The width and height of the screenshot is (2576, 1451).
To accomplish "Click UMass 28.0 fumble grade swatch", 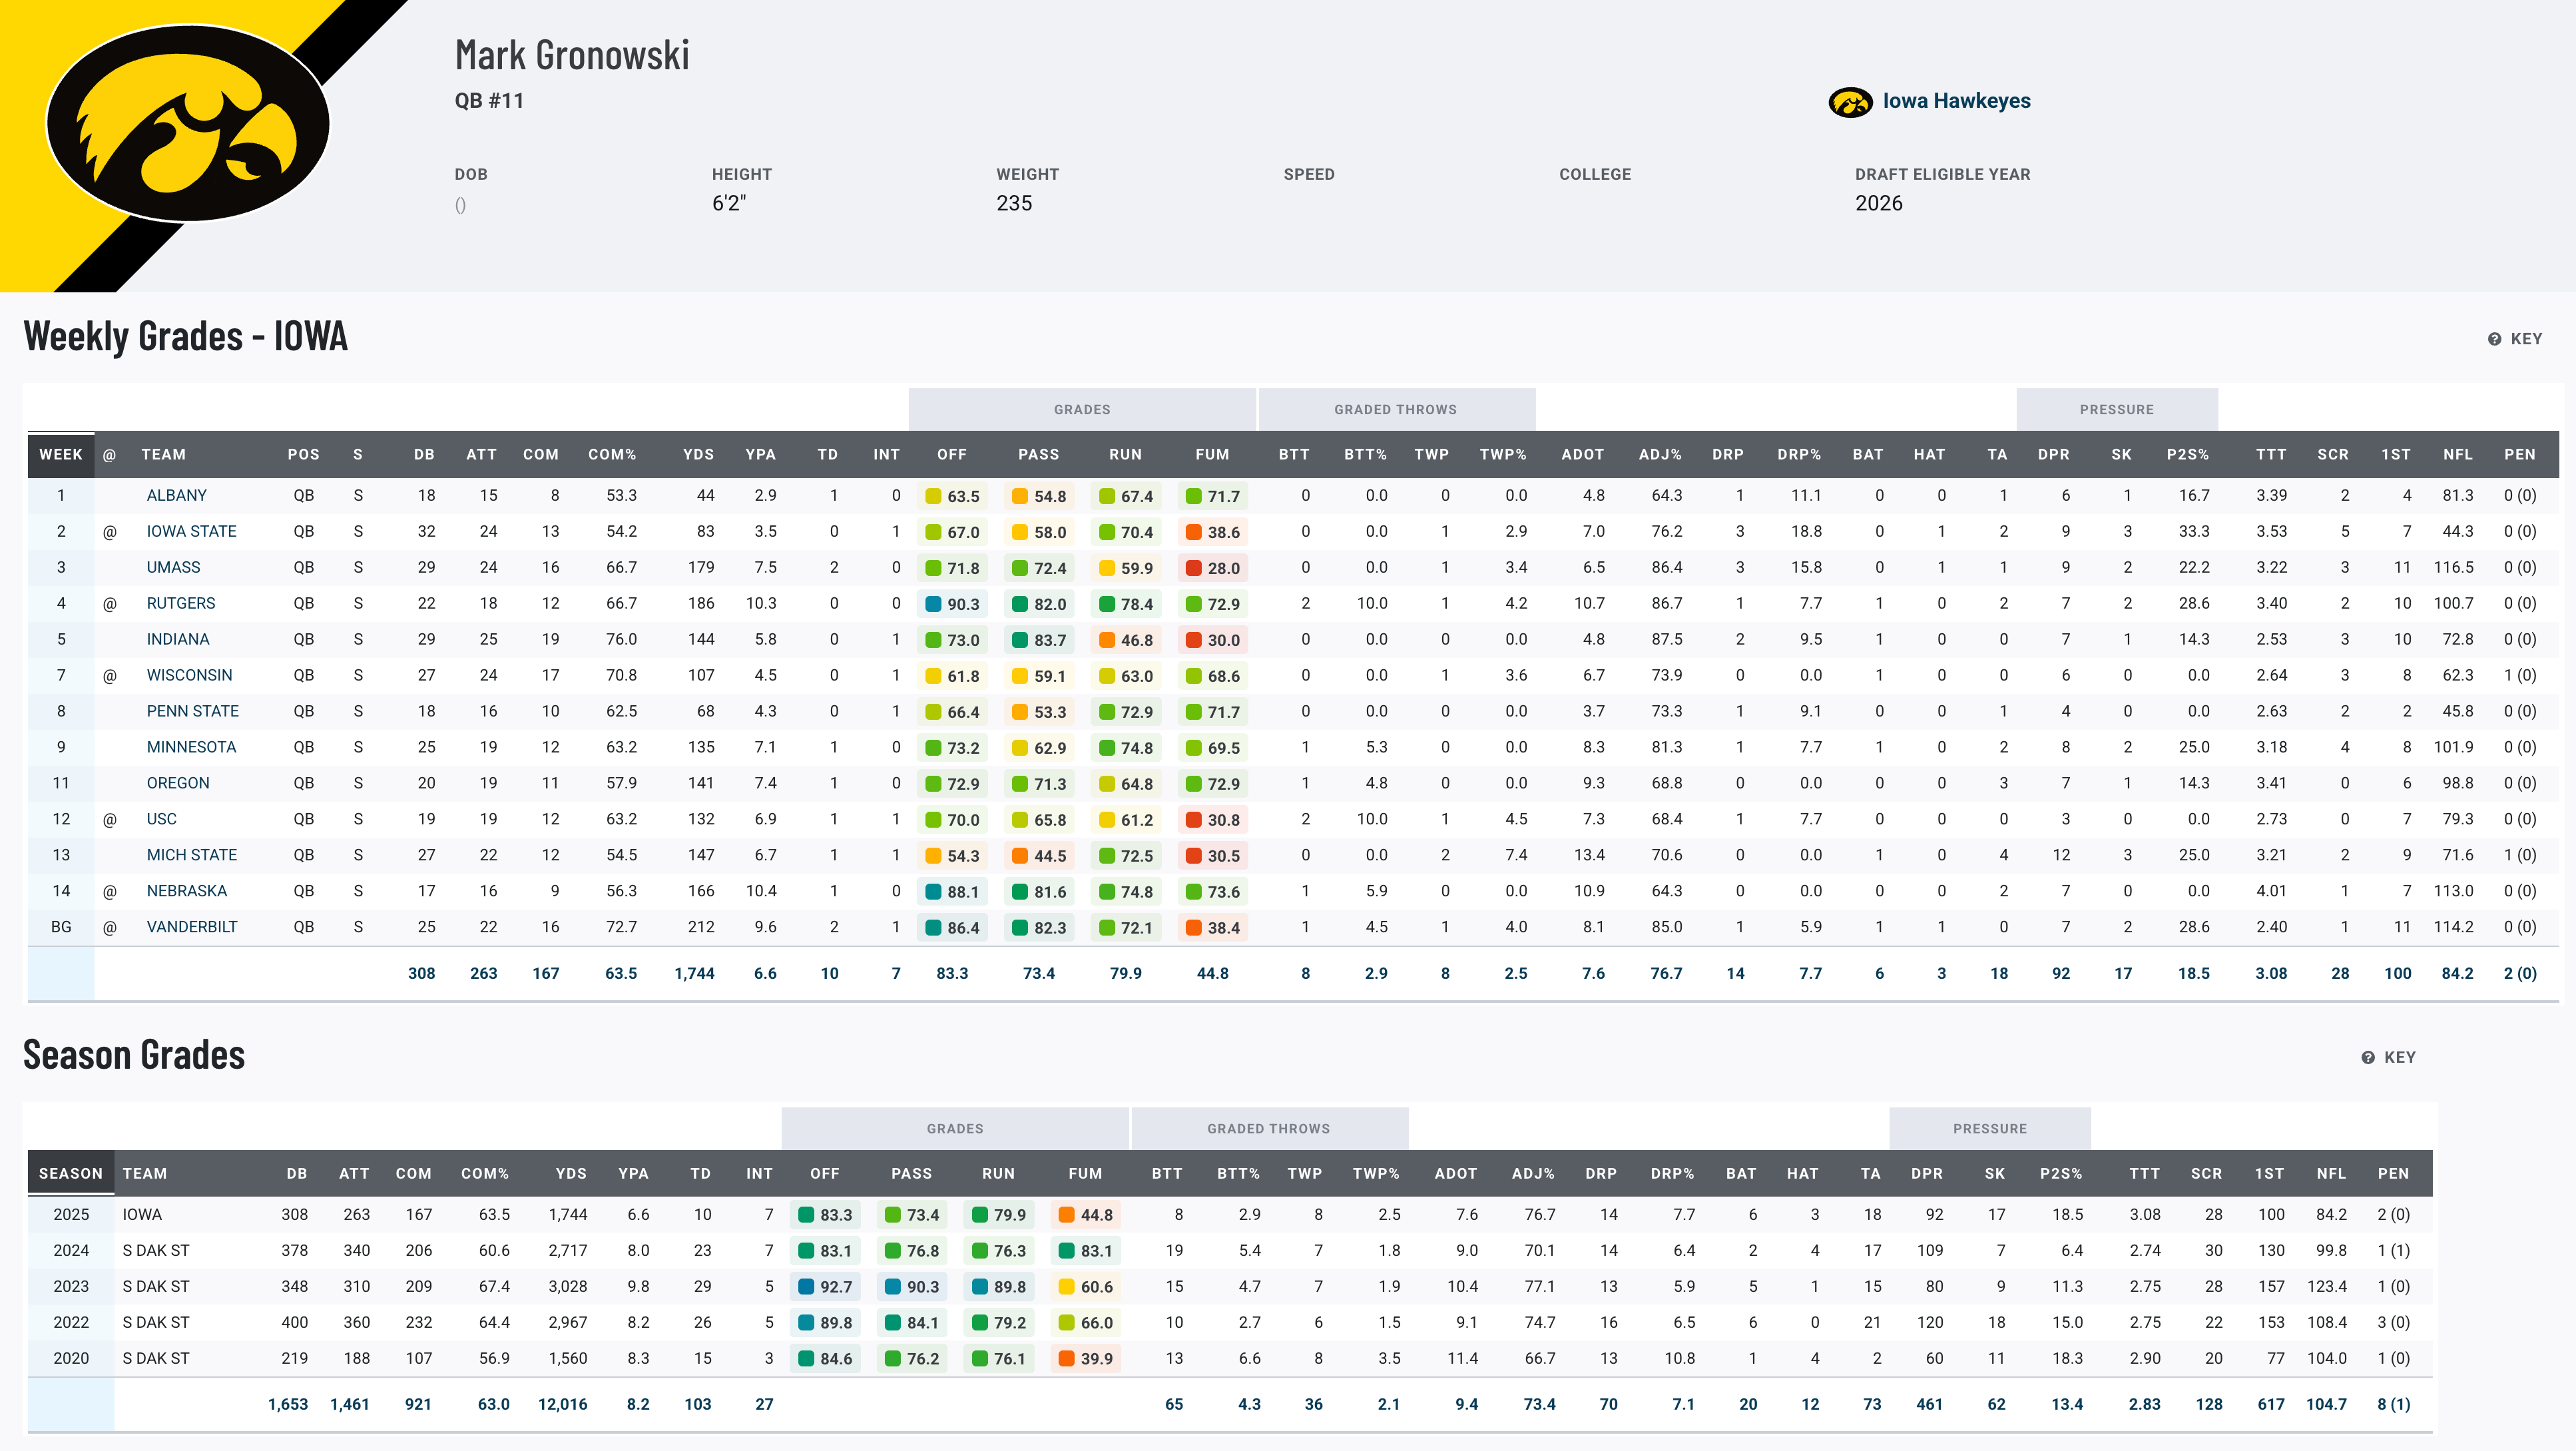I will 1193,568.
